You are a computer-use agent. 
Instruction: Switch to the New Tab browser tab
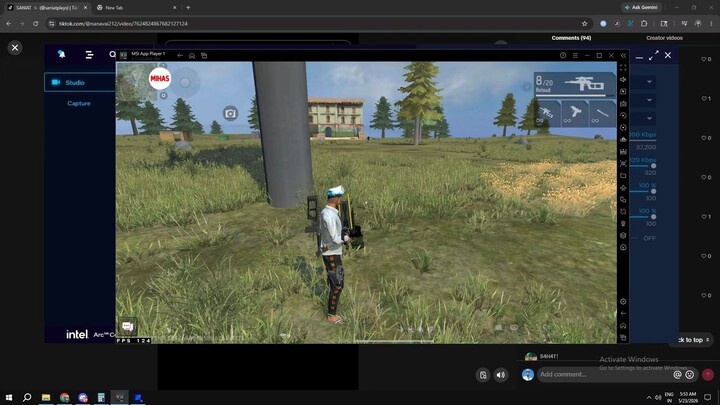pos(136,7)
